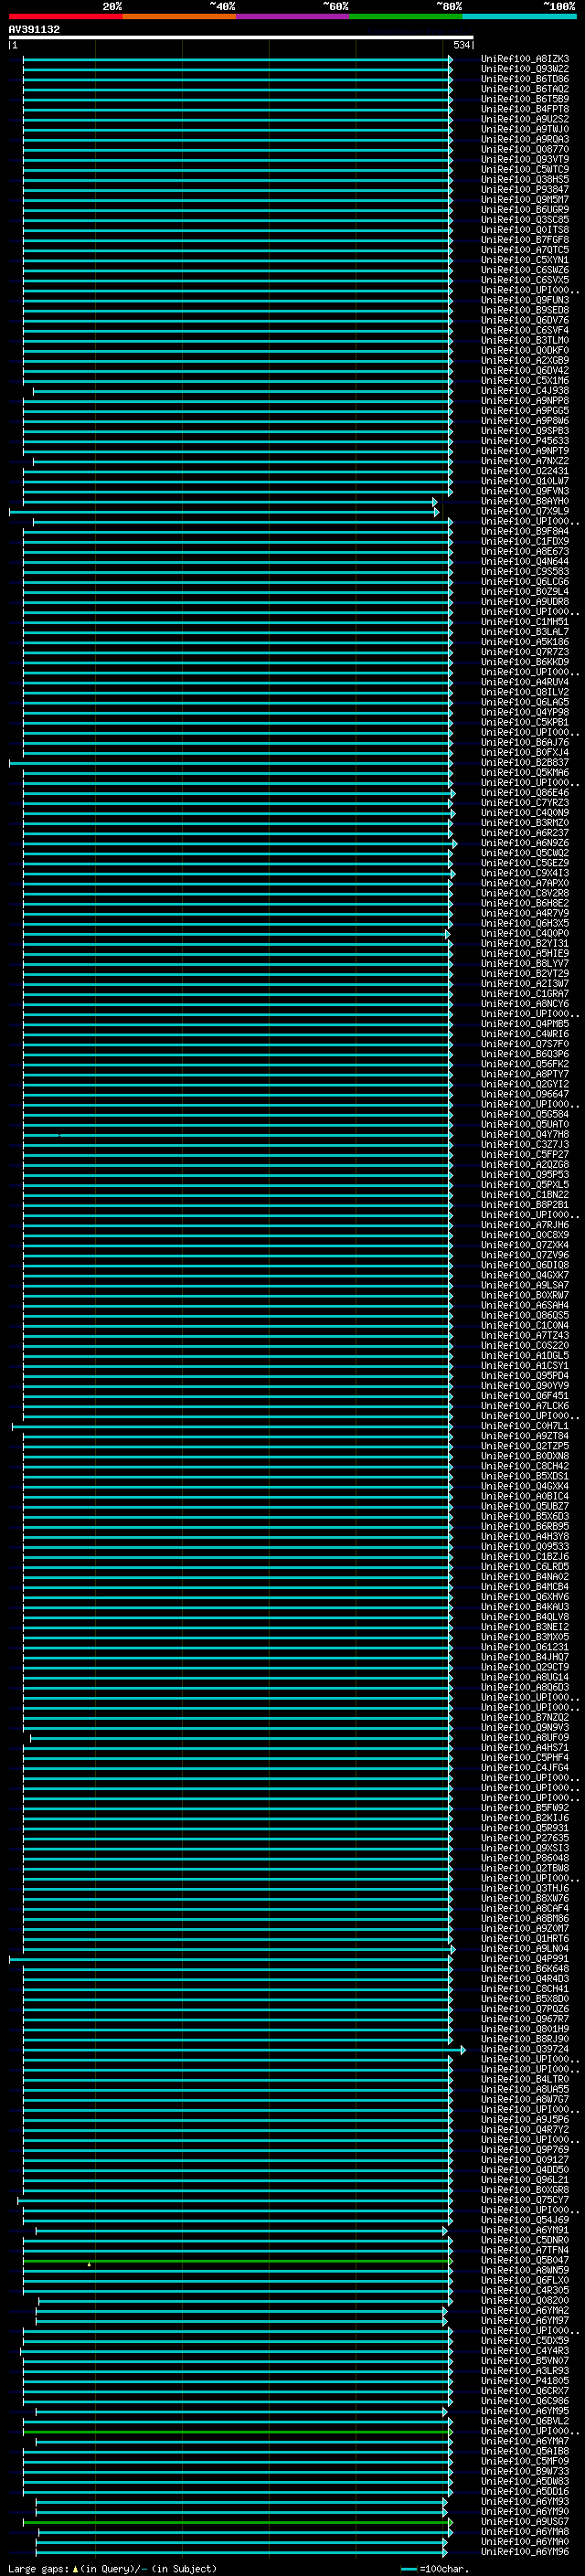Select label UniRef100_A0BIC4

point(525,1496)
